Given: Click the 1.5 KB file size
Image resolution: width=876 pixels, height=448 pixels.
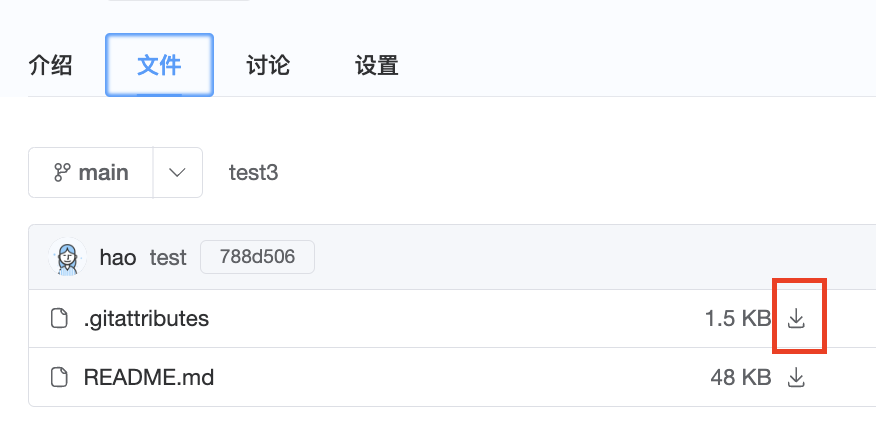Looking at the screenshot, I should point(737,319).
